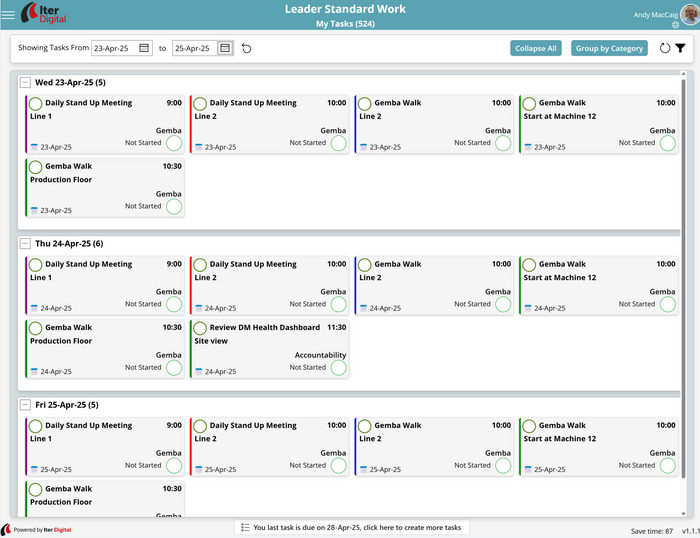Viewport: 700px width, 538px height.
Task: Click the Group by Category button
Action: click(x=609, y=48)
